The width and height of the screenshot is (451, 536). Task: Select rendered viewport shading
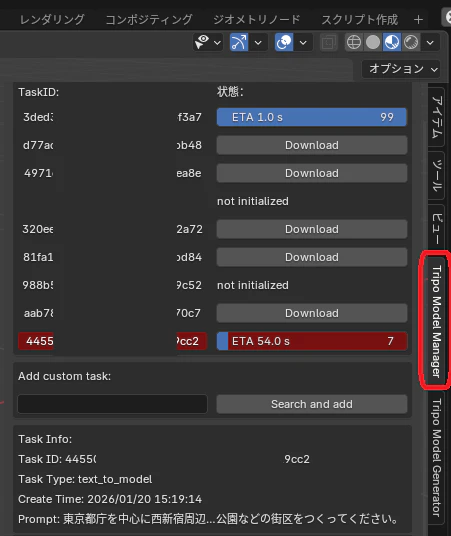click(x=411, y=42)
